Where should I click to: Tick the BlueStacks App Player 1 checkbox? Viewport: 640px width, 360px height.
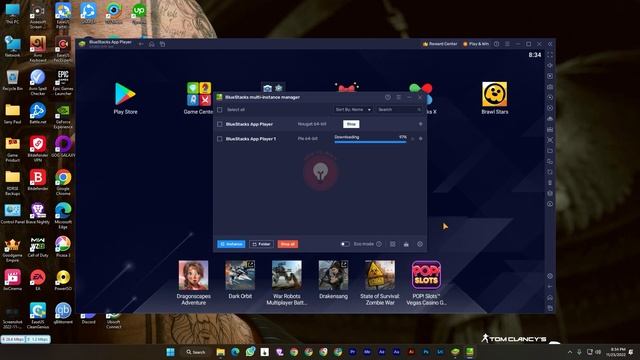tap(220, 139)
